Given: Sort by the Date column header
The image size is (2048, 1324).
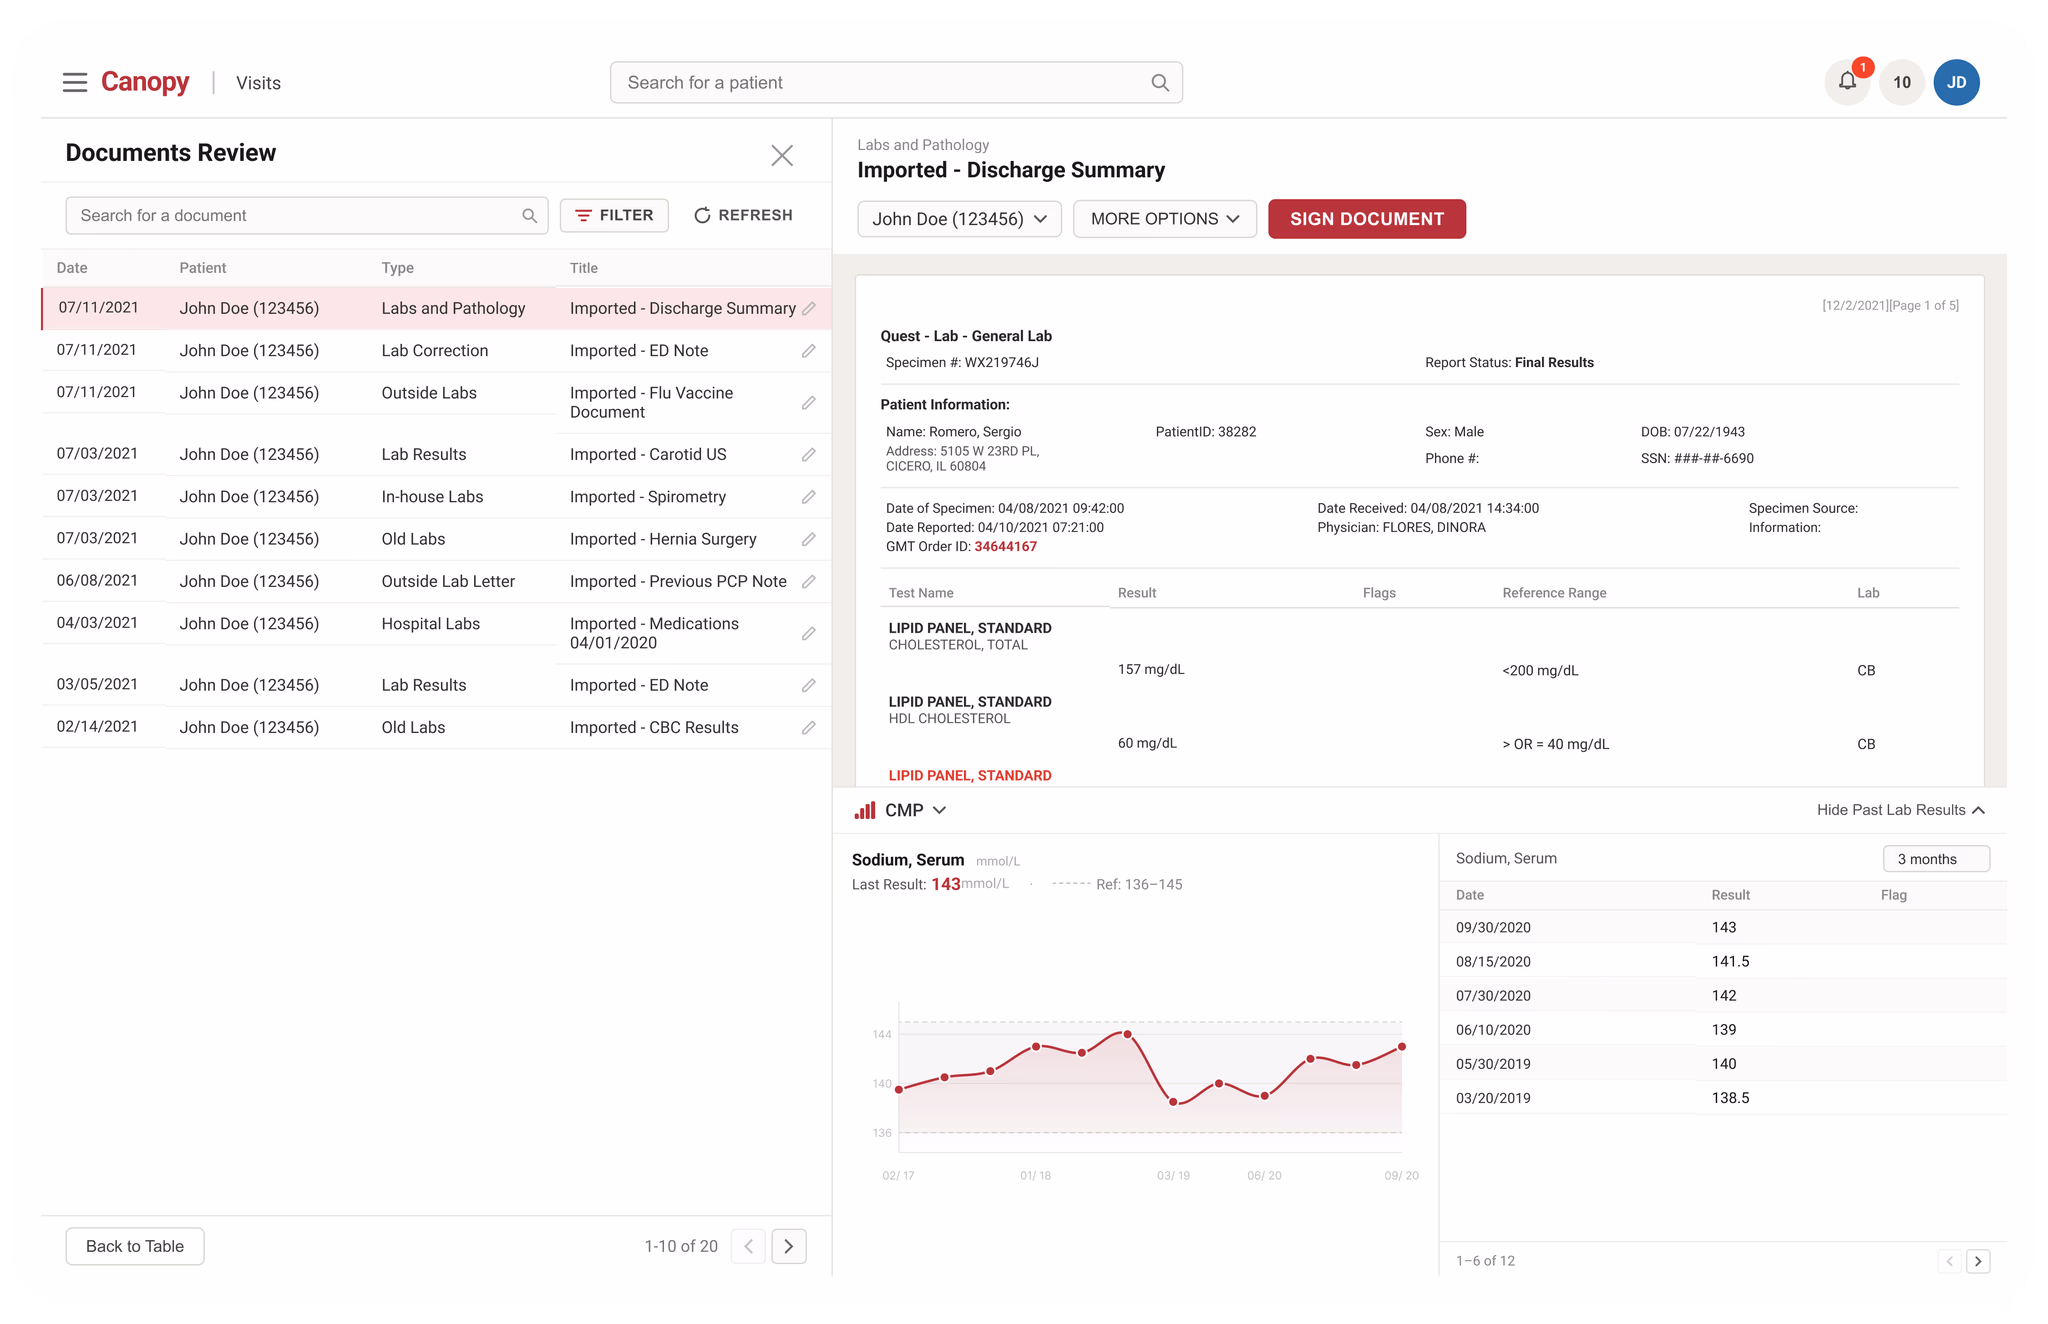Looking at the screenshot, I should coord(72,268).
